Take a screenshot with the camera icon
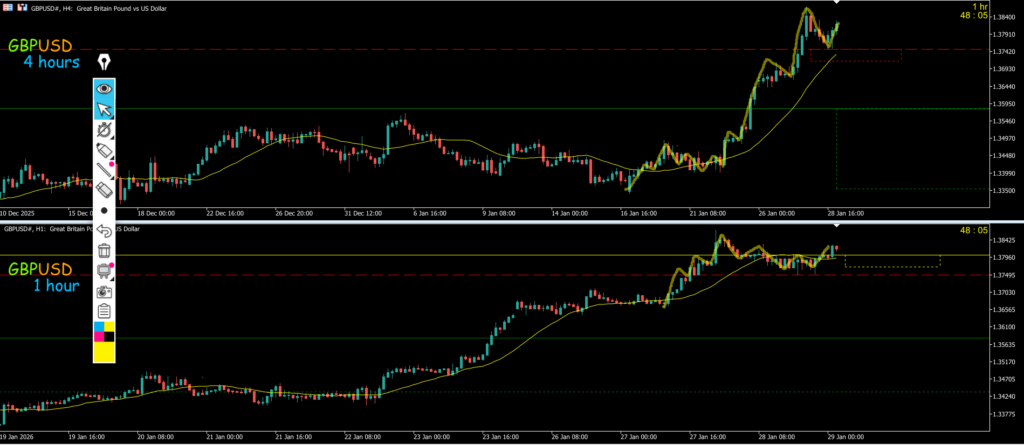 104,291
